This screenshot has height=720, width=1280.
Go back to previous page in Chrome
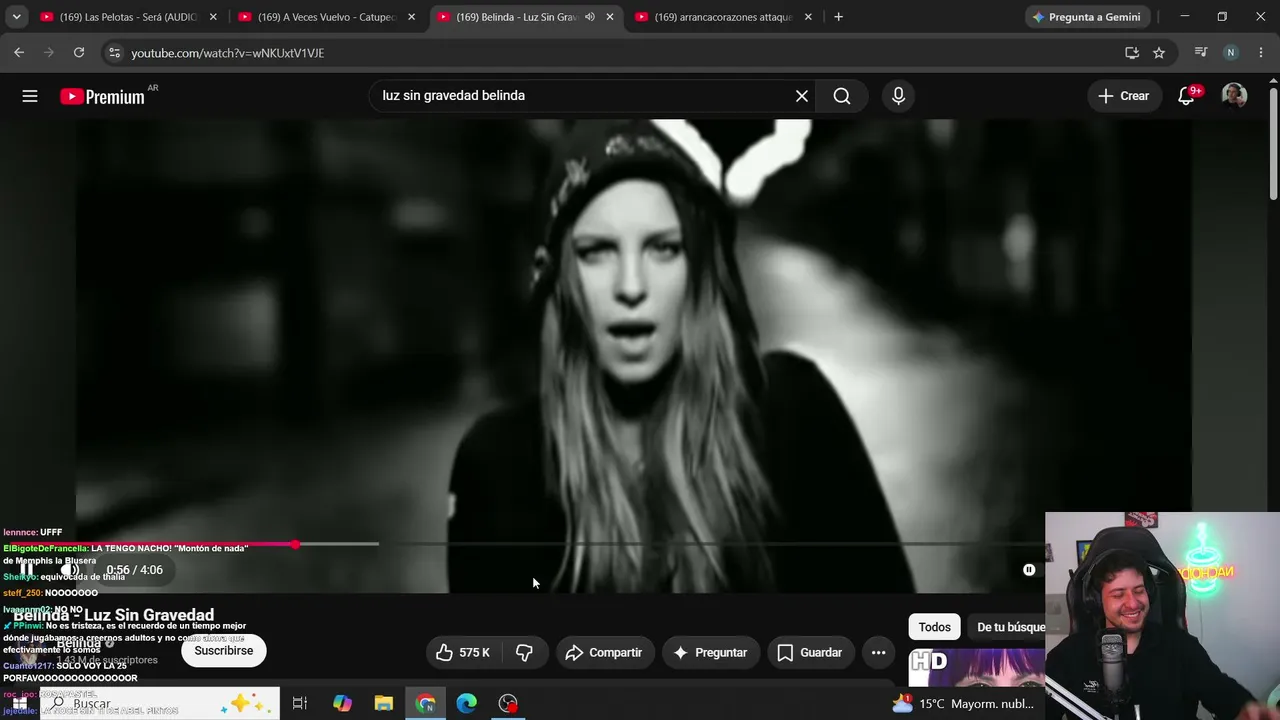coord(19,53)
